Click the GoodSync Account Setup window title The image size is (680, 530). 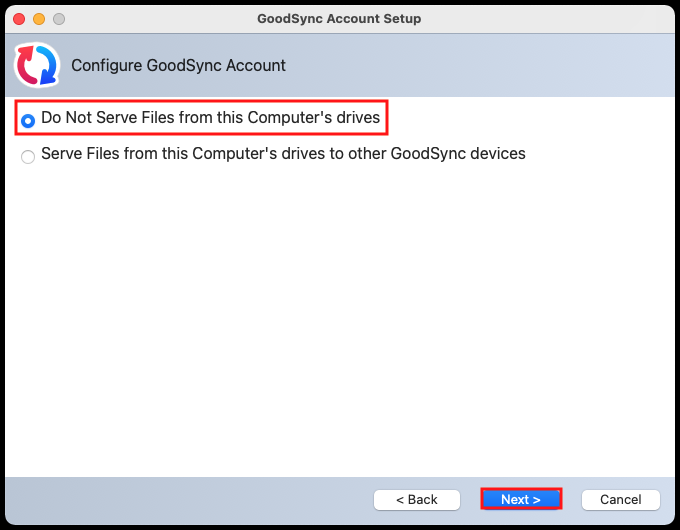(x=339, y=19)
